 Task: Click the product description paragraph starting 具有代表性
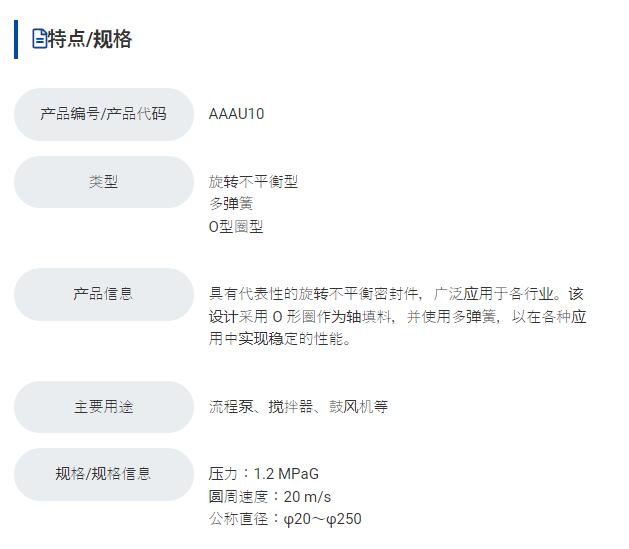point(397,316)
